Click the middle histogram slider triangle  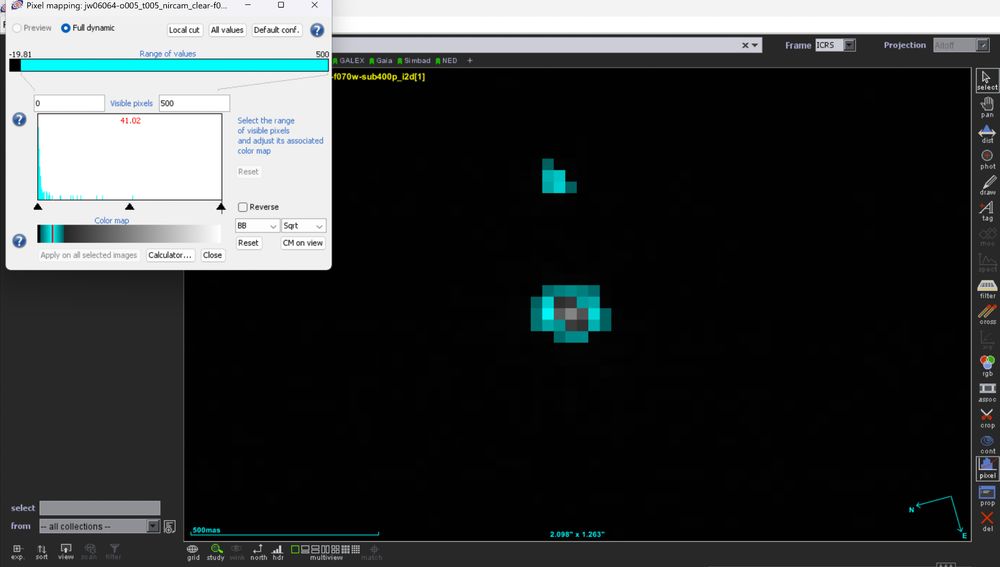(x=129, y=207)
